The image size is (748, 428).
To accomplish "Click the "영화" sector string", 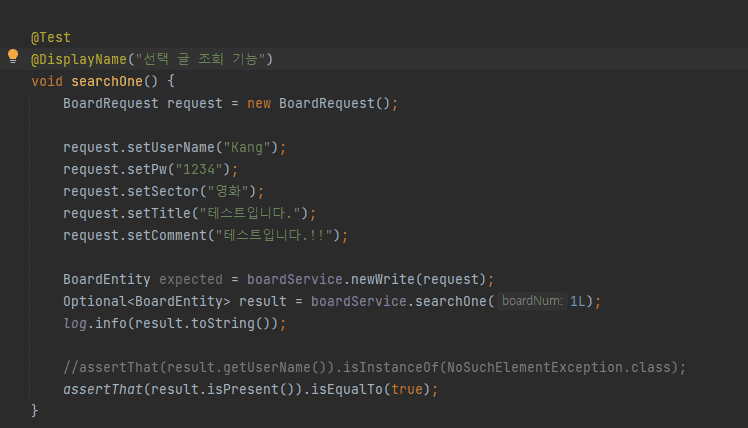I will tap(228, 191).
